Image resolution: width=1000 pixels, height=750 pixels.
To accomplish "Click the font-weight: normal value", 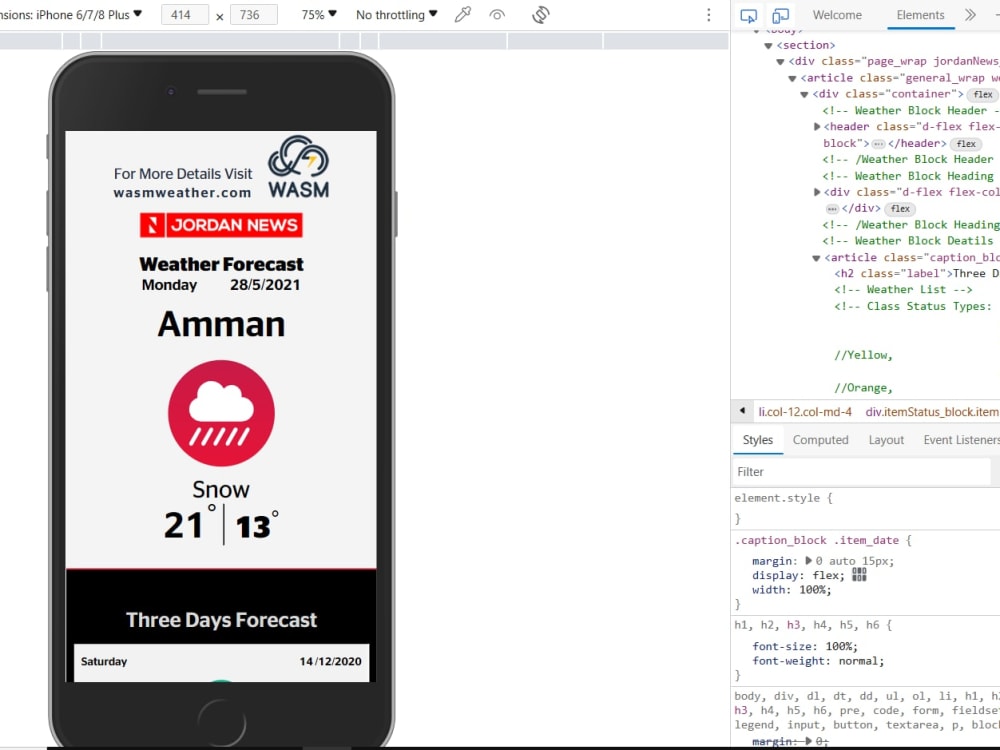I will point(859,661).
